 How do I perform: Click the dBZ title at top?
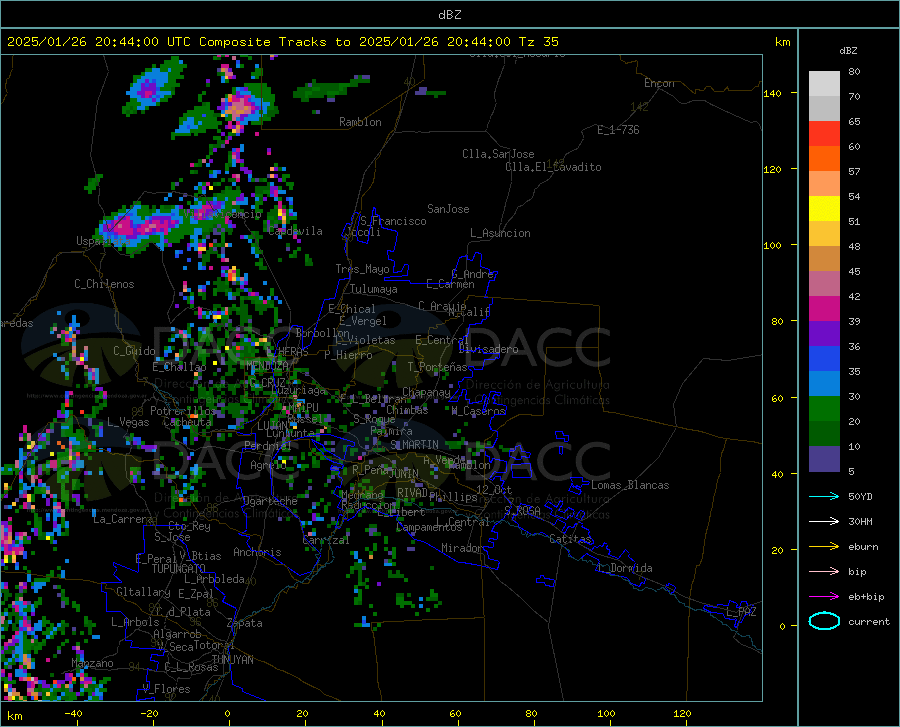point(449,15)
